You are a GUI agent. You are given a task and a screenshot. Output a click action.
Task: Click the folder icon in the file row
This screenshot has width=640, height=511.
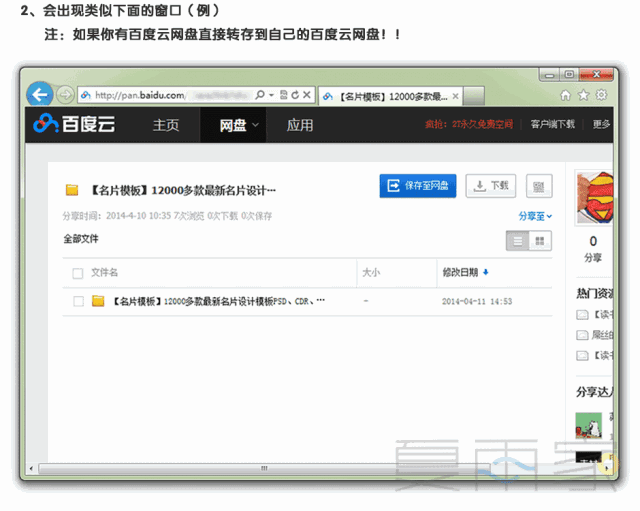coord(98,301)
